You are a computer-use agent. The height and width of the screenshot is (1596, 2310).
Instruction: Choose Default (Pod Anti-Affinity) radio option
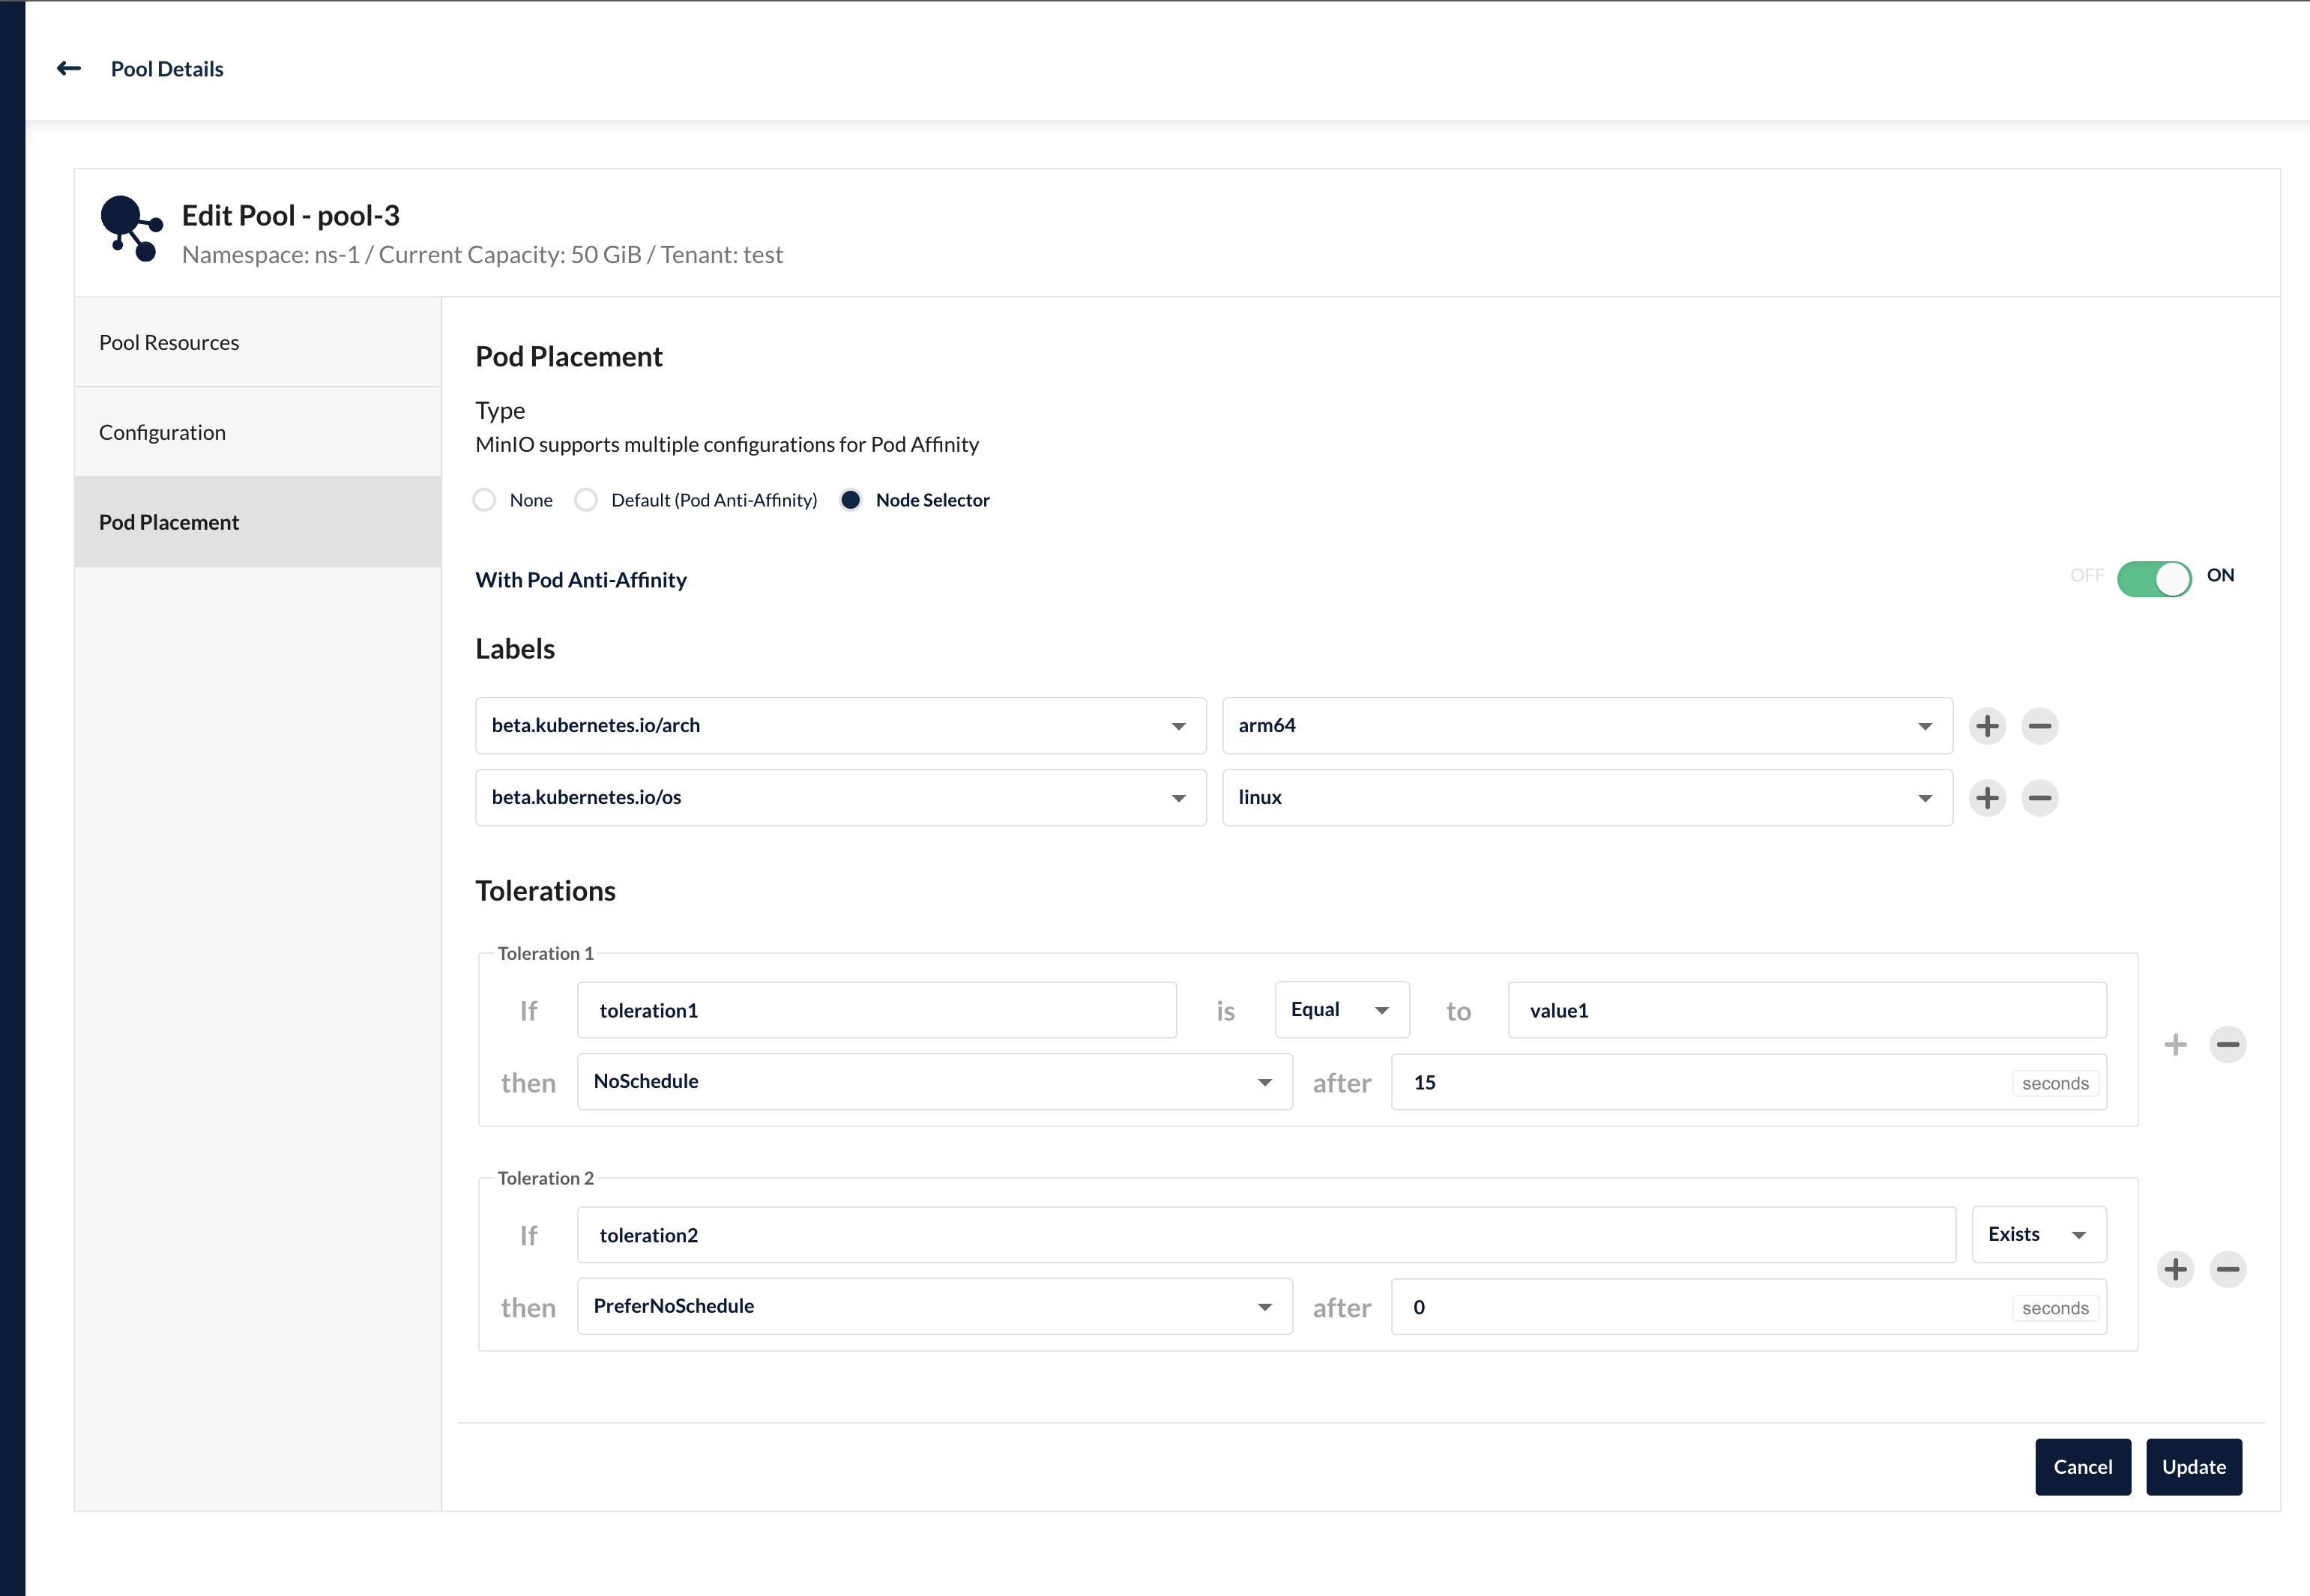point(586,500)
